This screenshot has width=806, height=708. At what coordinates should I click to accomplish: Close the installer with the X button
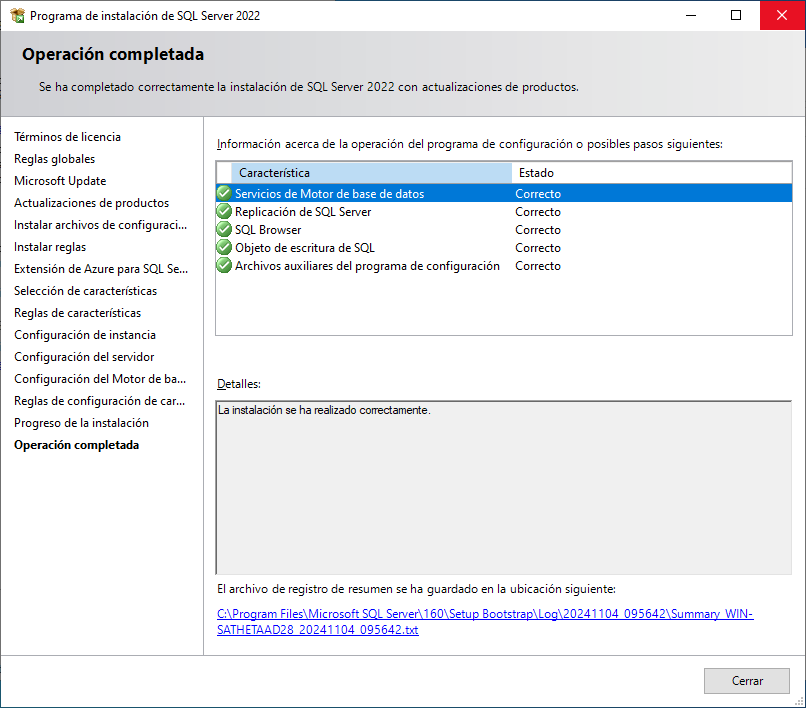pos(782,16)
